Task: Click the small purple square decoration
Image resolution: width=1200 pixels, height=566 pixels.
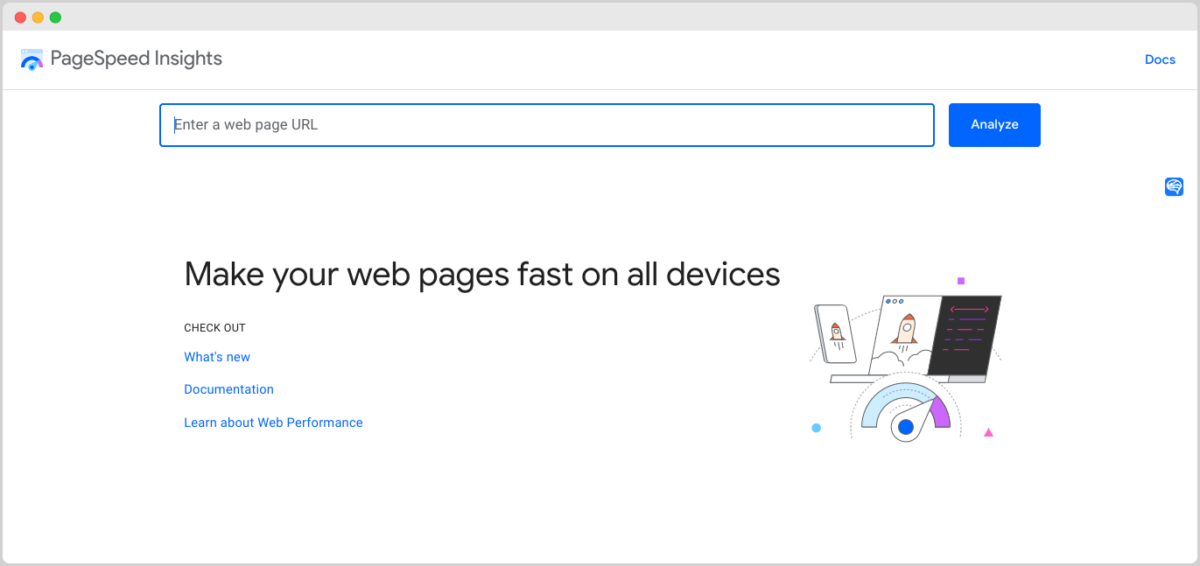Action: click(961, 281)
